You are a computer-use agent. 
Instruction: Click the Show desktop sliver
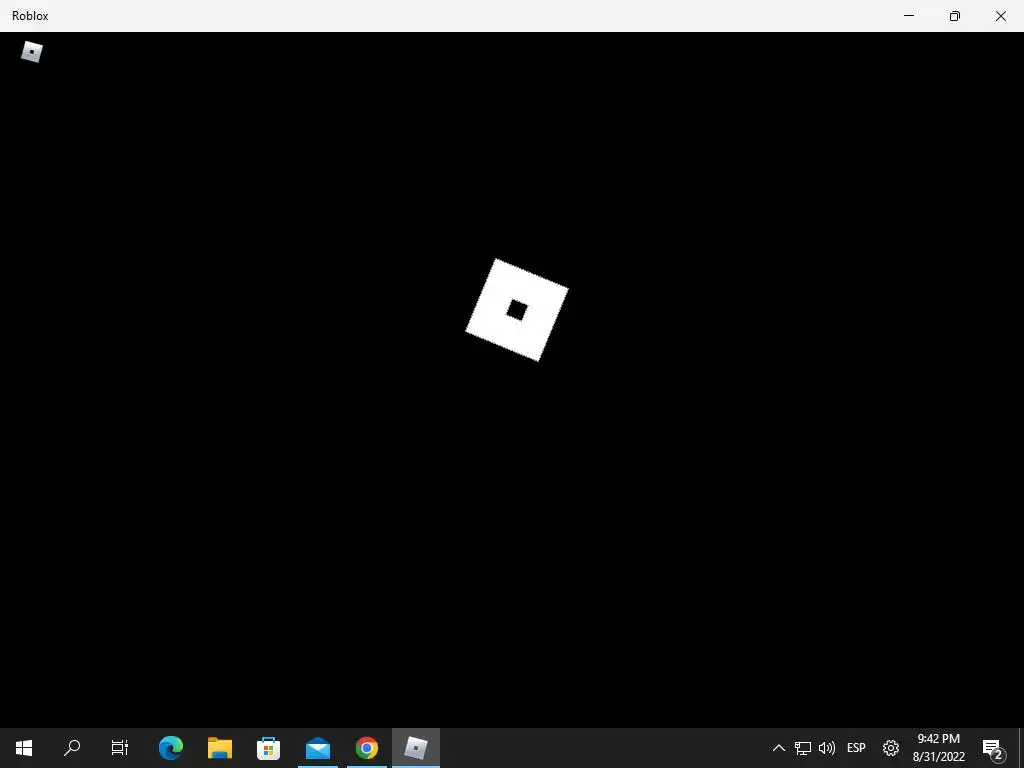click(1021, 748)
